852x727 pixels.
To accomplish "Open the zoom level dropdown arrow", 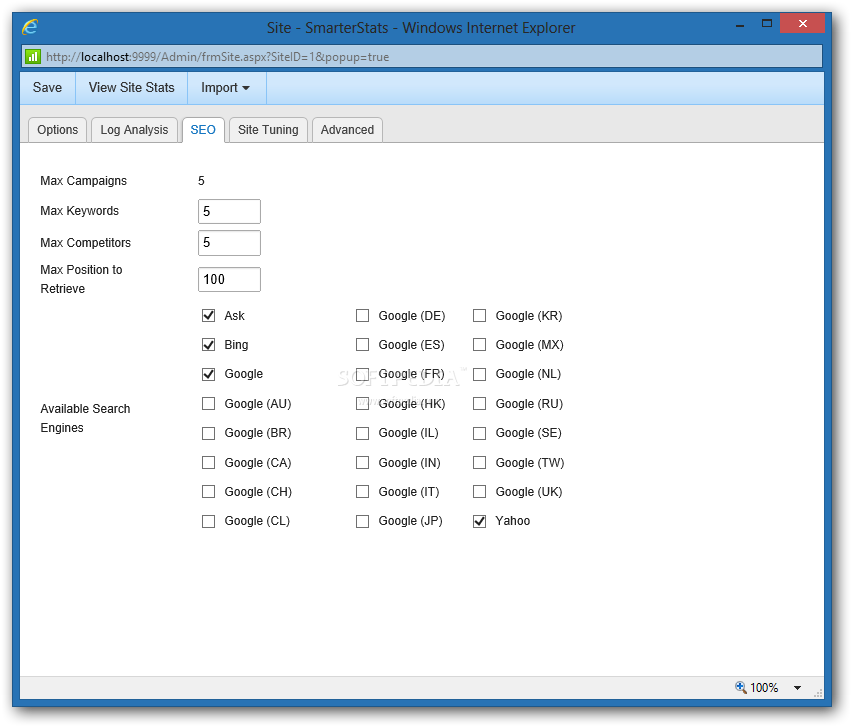I will [x=797, y=688].
